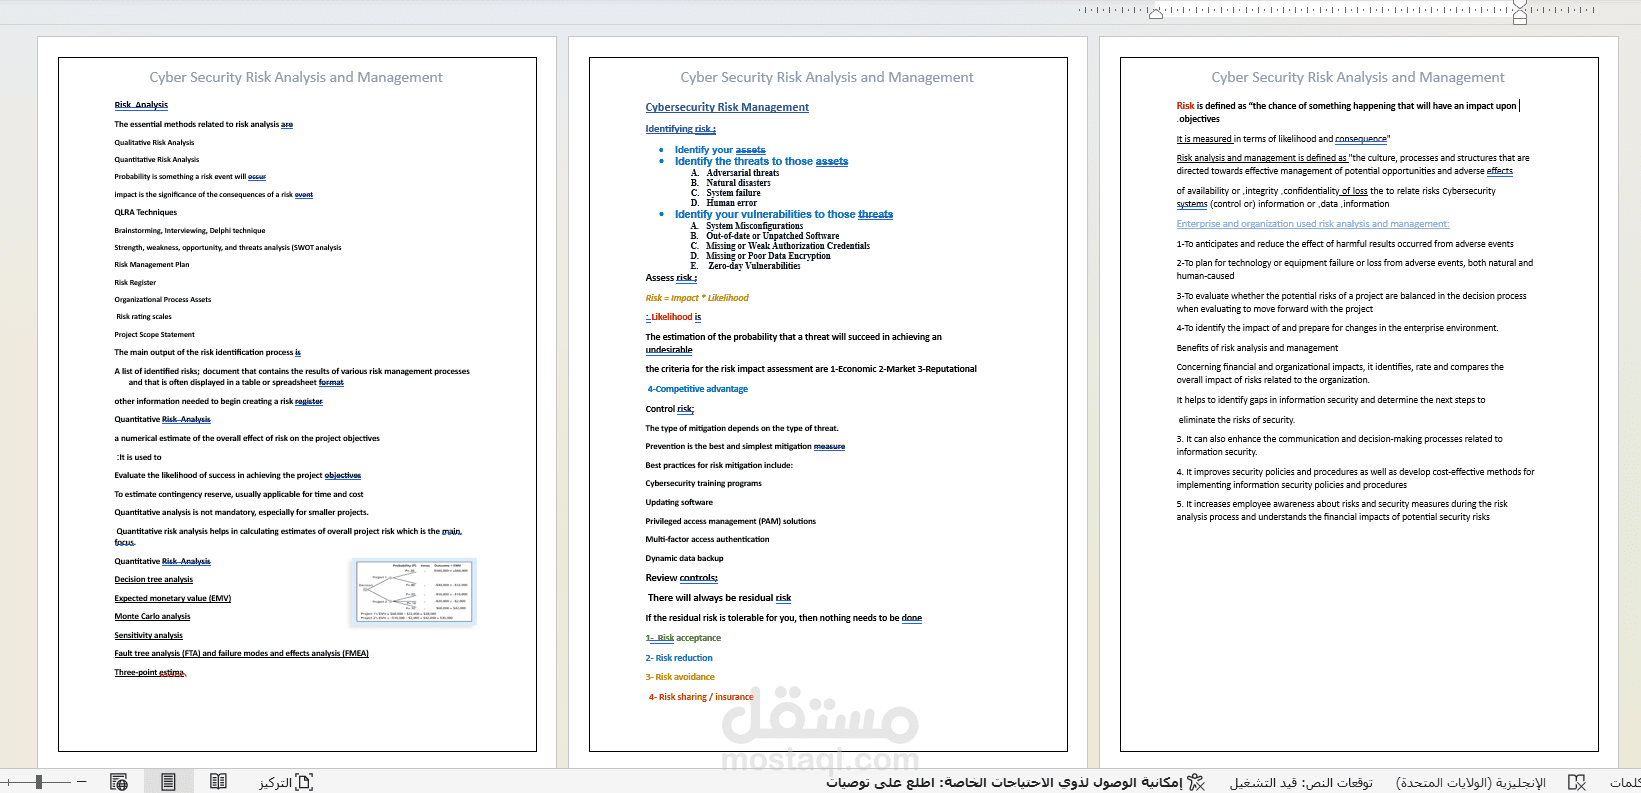Click 'Decision tree analysis' line
The width and height of the screenshot is (1641, 793).
(x=153, y=580)
